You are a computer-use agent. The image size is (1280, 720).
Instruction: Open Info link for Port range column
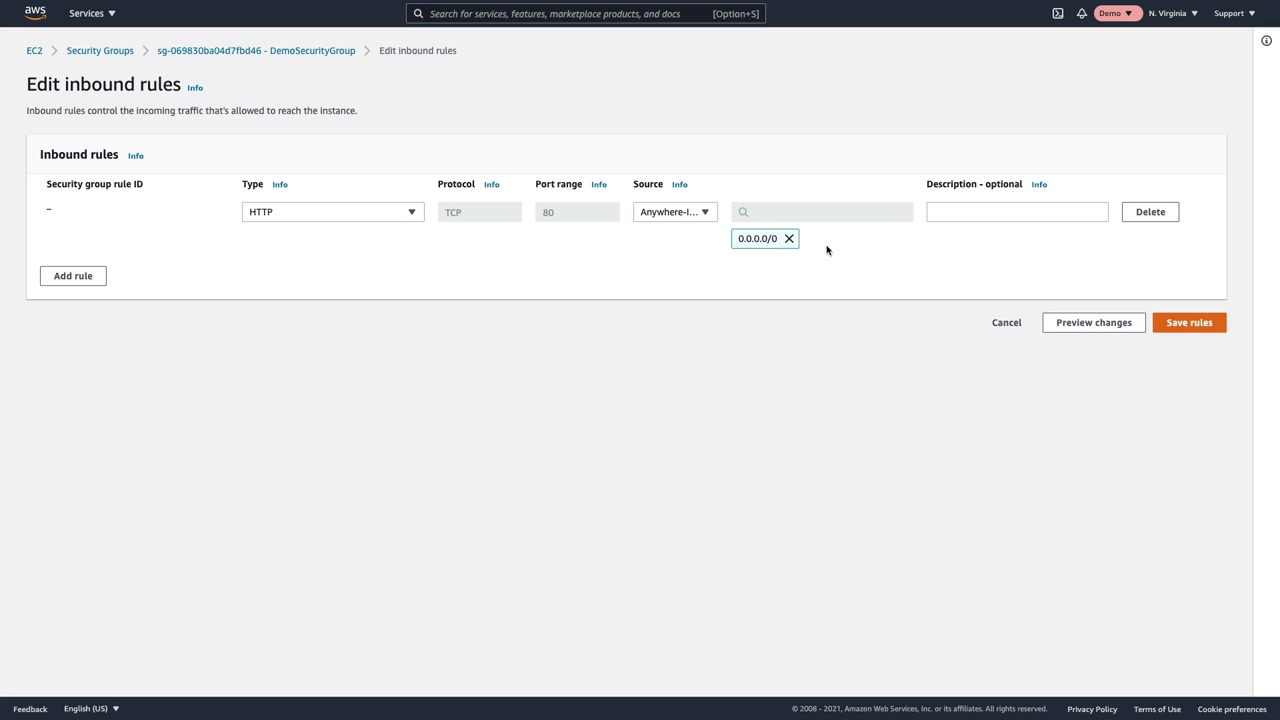click(599, 185)
